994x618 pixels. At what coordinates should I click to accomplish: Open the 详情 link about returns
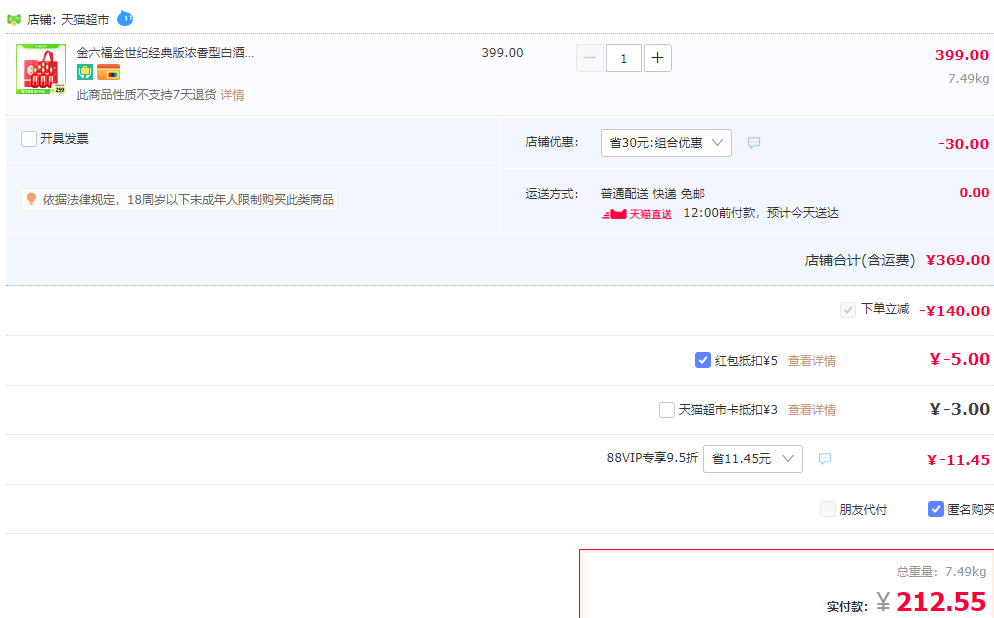[x=232, y=95]
